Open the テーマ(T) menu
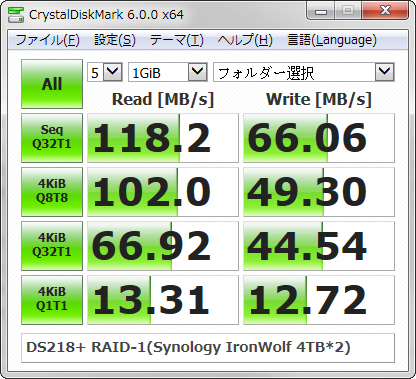The image size is (416, 379). (x=176, y=40)
